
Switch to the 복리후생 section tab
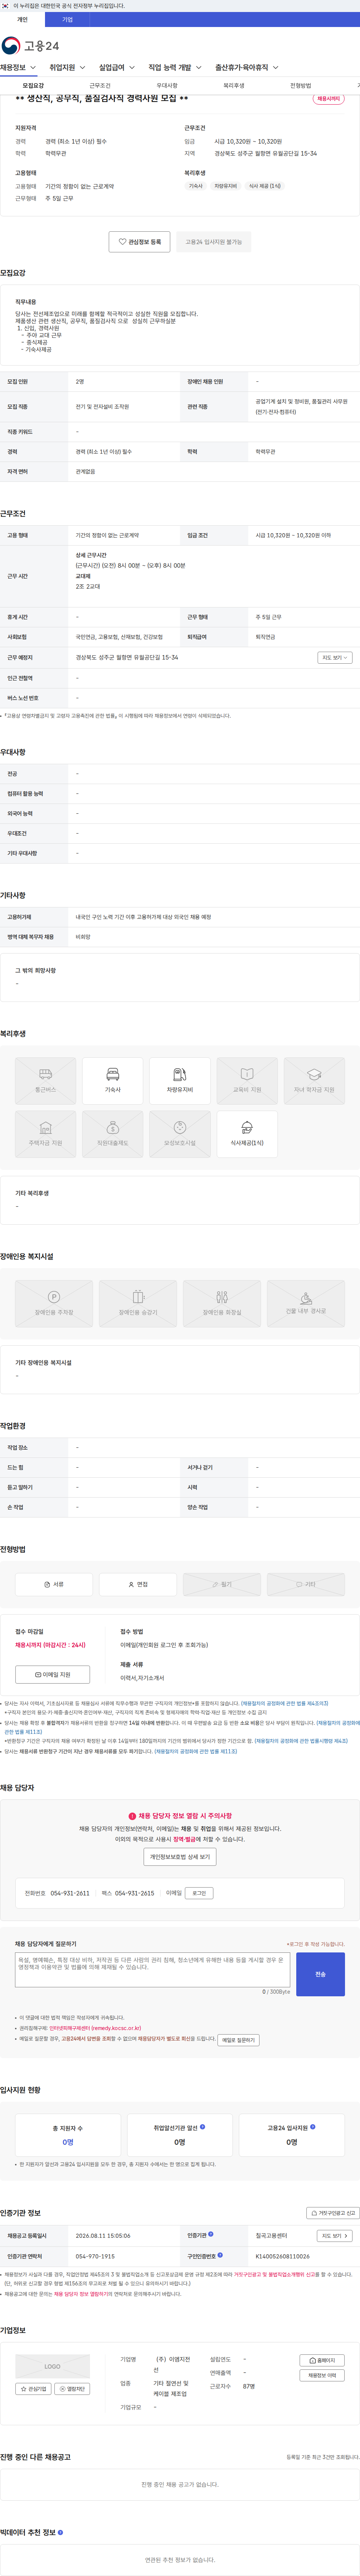pyautogui.click(x=234, y=86)
